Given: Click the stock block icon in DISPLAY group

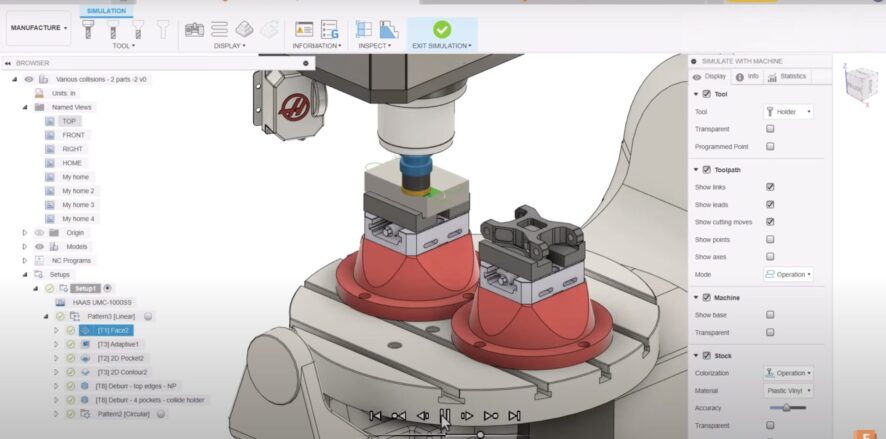Looking at the screenshot, I should click(244, 29).
